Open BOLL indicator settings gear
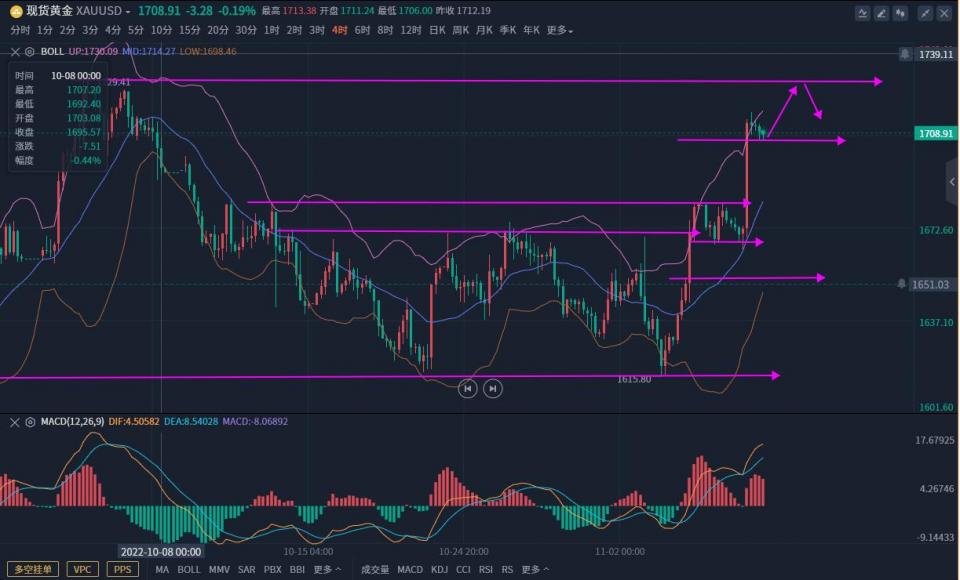960x580 pixels. [29, 51]
